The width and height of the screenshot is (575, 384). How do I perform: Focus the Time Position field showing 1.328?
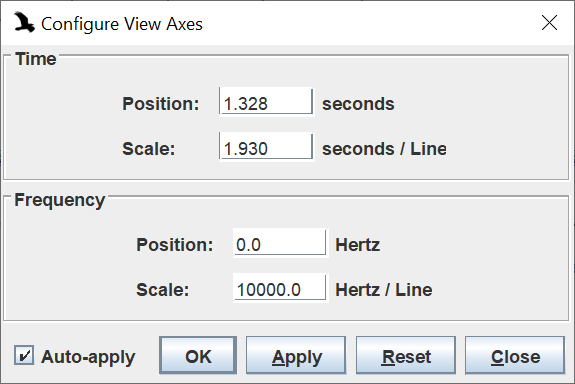click(267, 102)
